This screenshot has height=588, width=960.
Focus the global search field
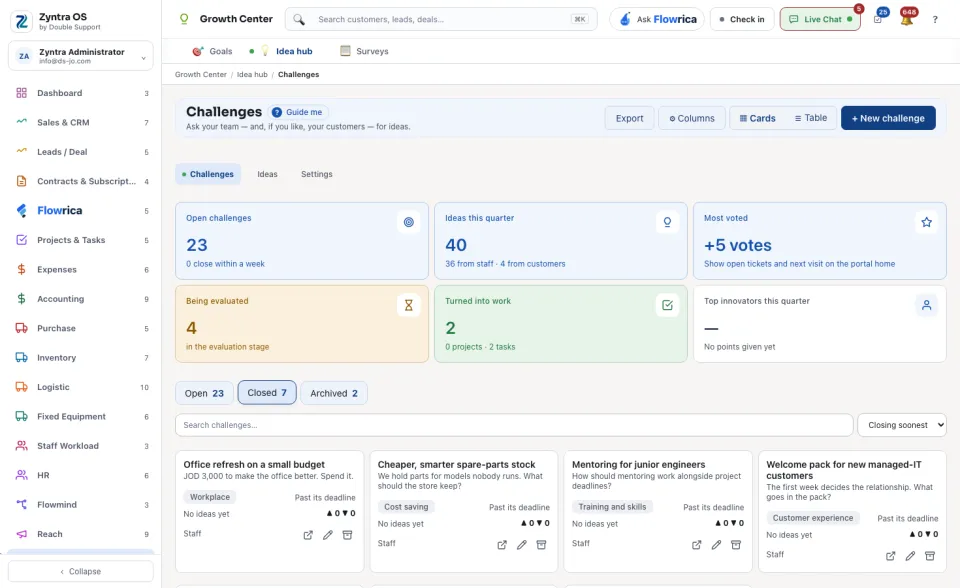(x=441, y=19)
